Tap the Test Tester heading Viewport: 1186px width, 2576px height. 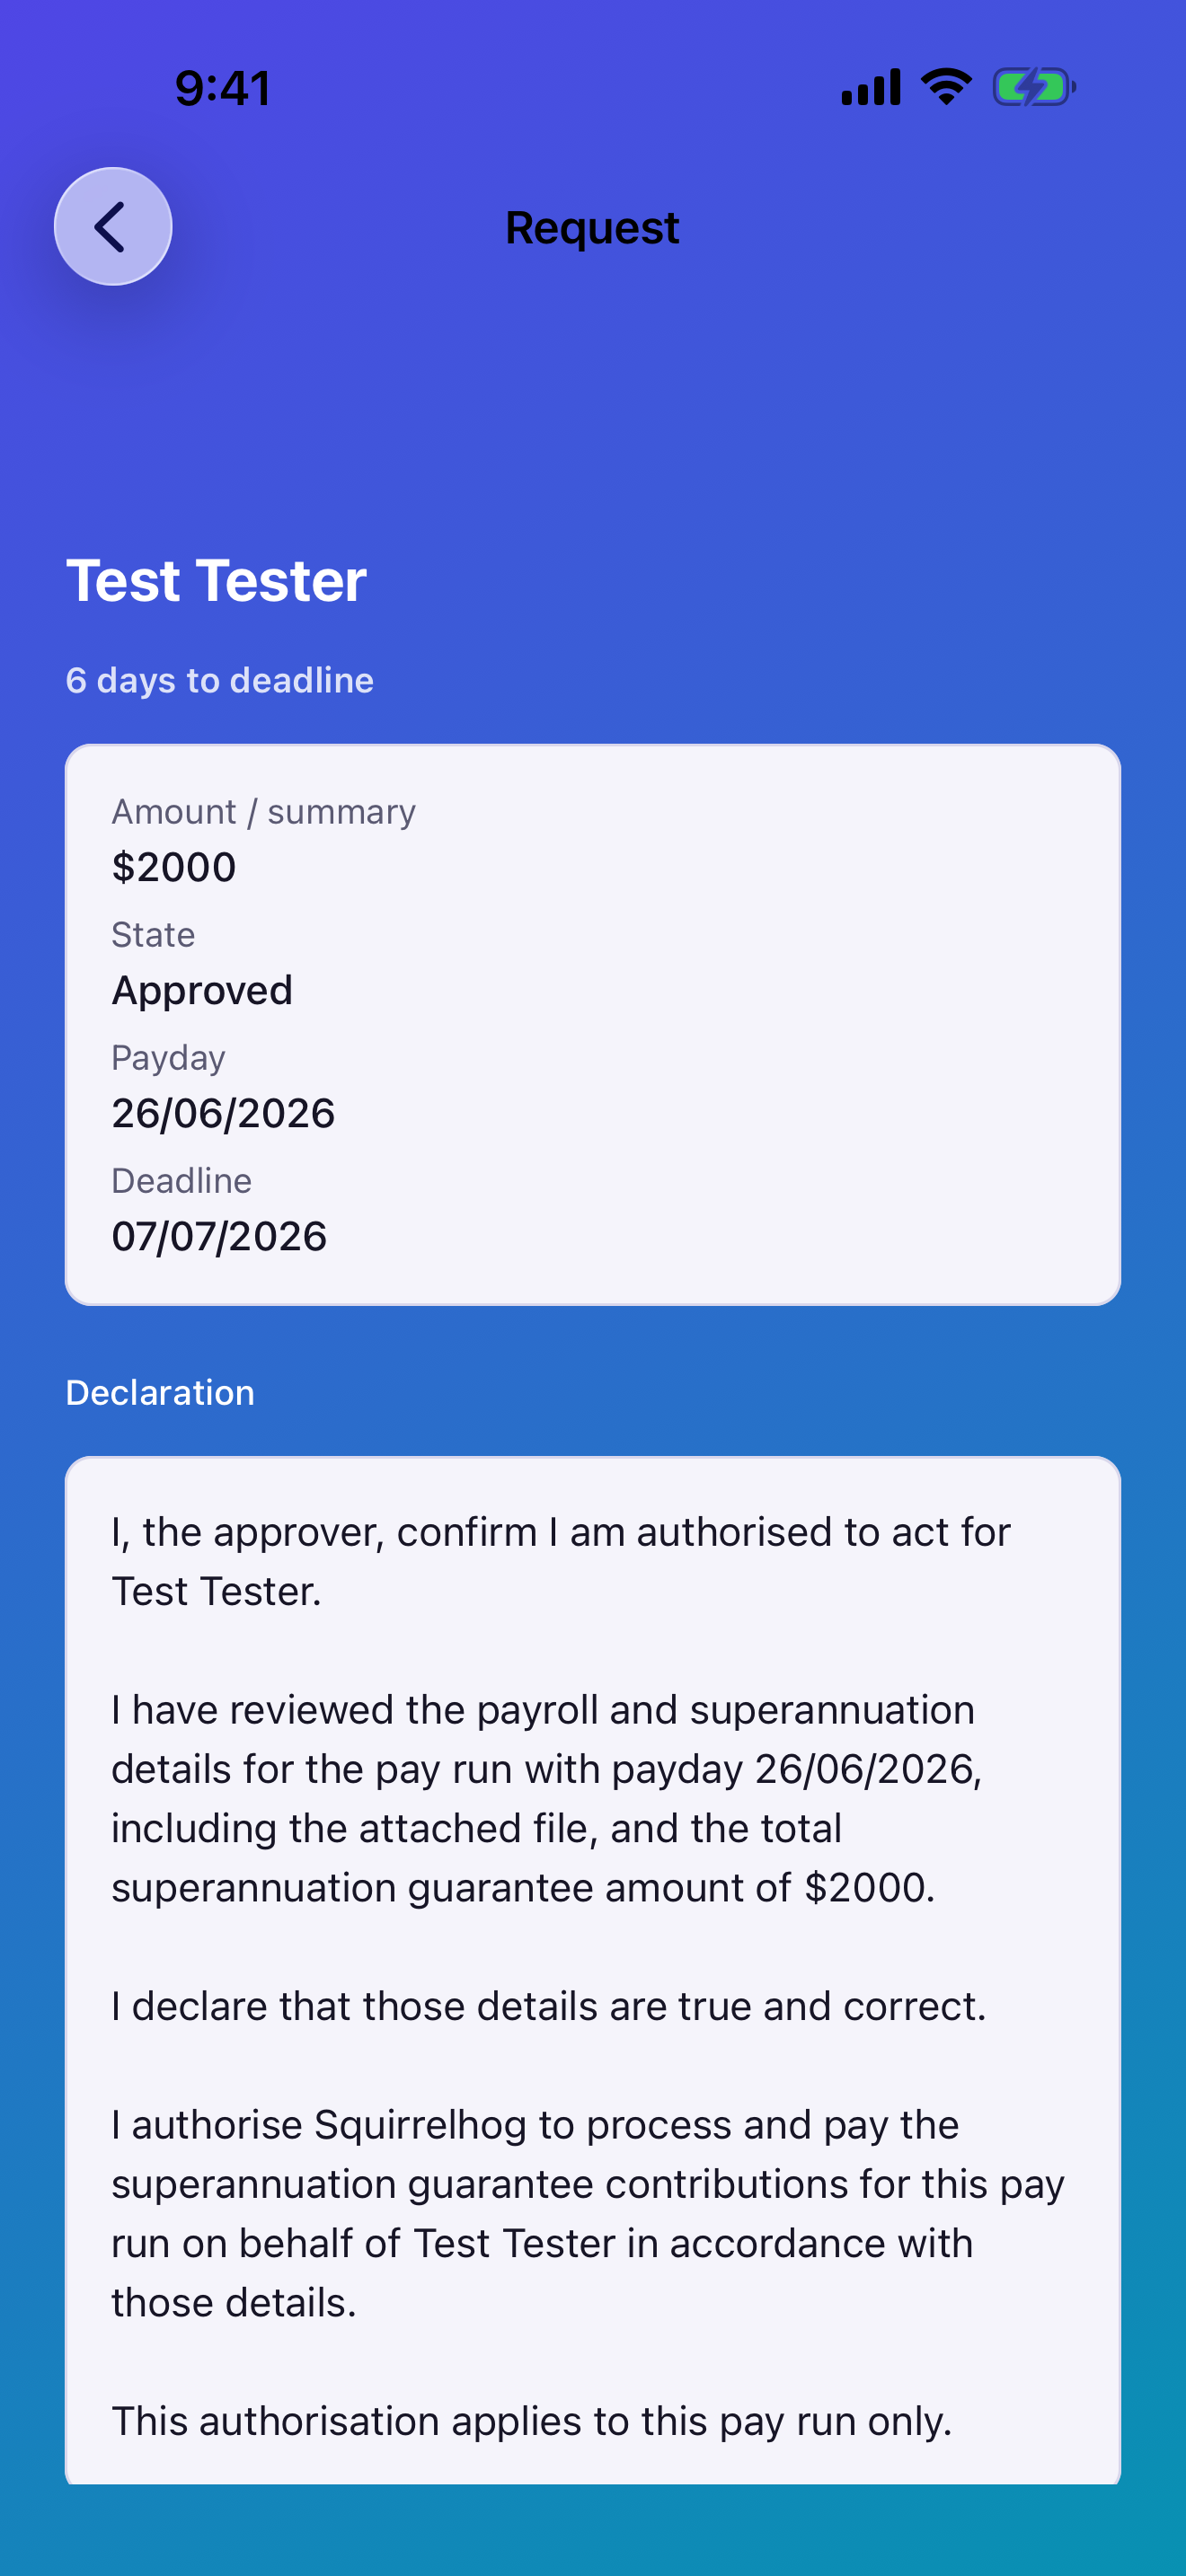point(216,580)
